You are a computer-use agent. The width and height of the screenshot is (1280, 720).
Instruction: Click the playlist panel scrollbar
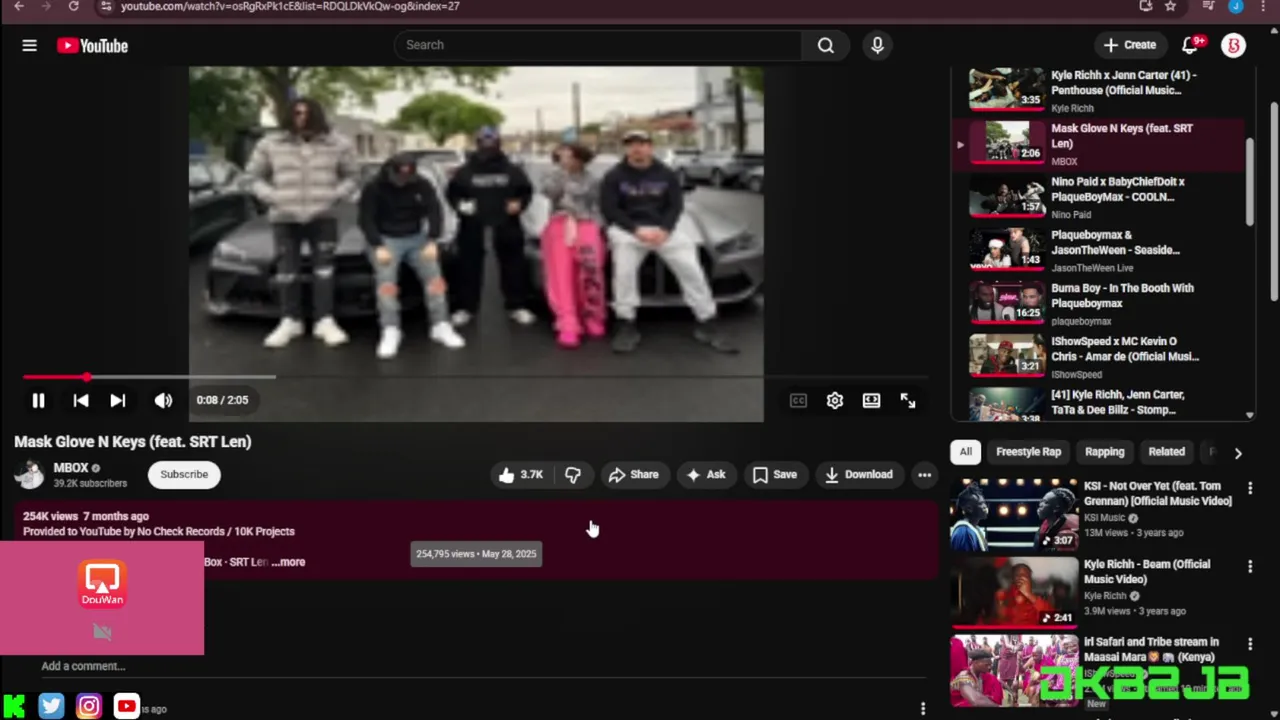click(x=1250, y=180)
